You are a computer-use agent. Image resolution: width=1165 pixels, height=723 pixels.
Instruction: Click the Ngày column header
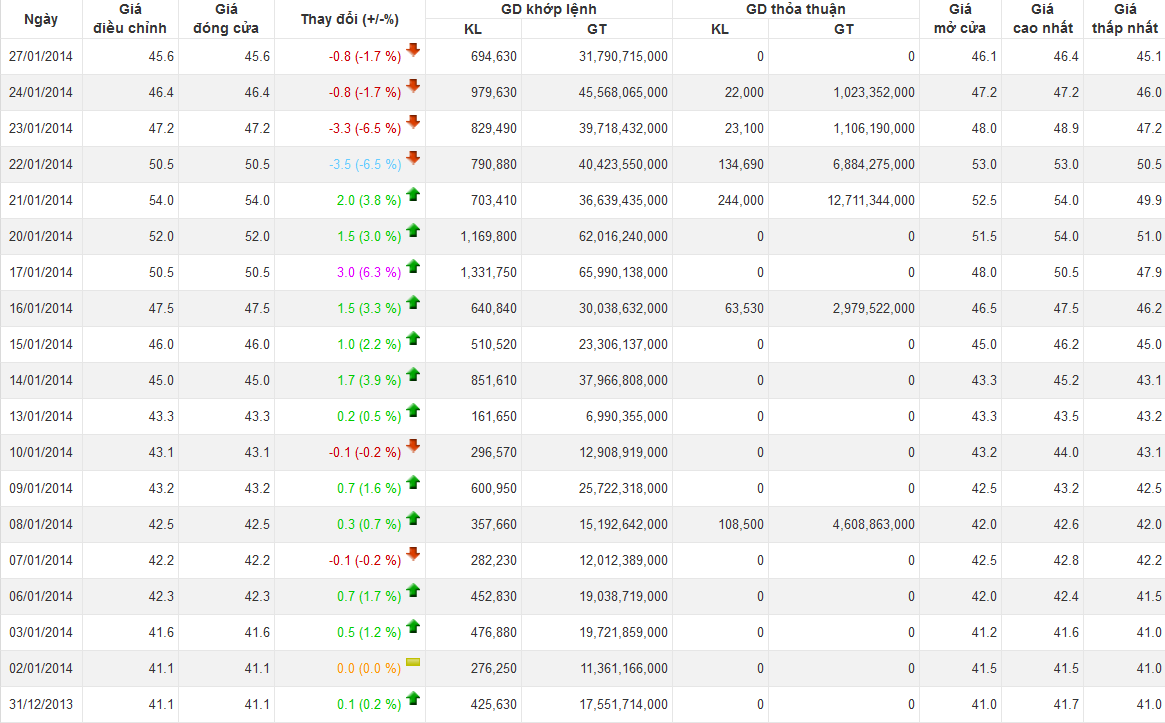click(41, 19)
